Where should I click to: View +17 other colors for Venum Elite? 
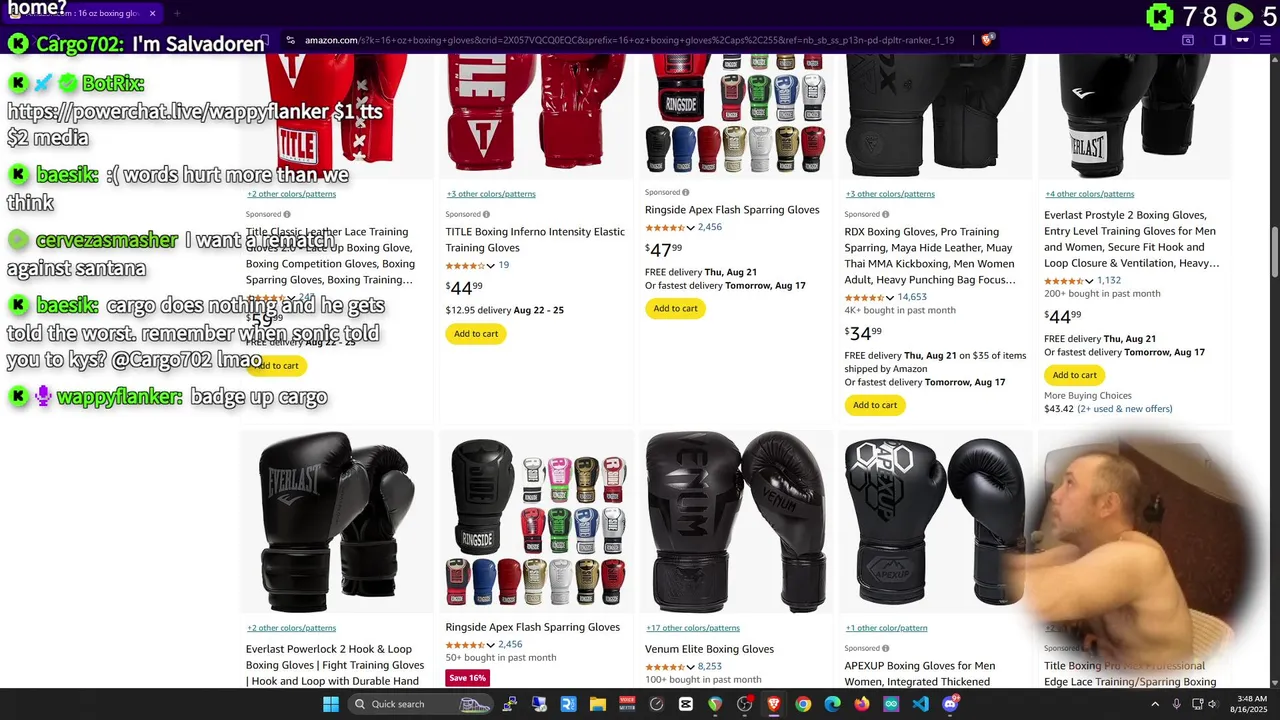click(x=693, y=628)
